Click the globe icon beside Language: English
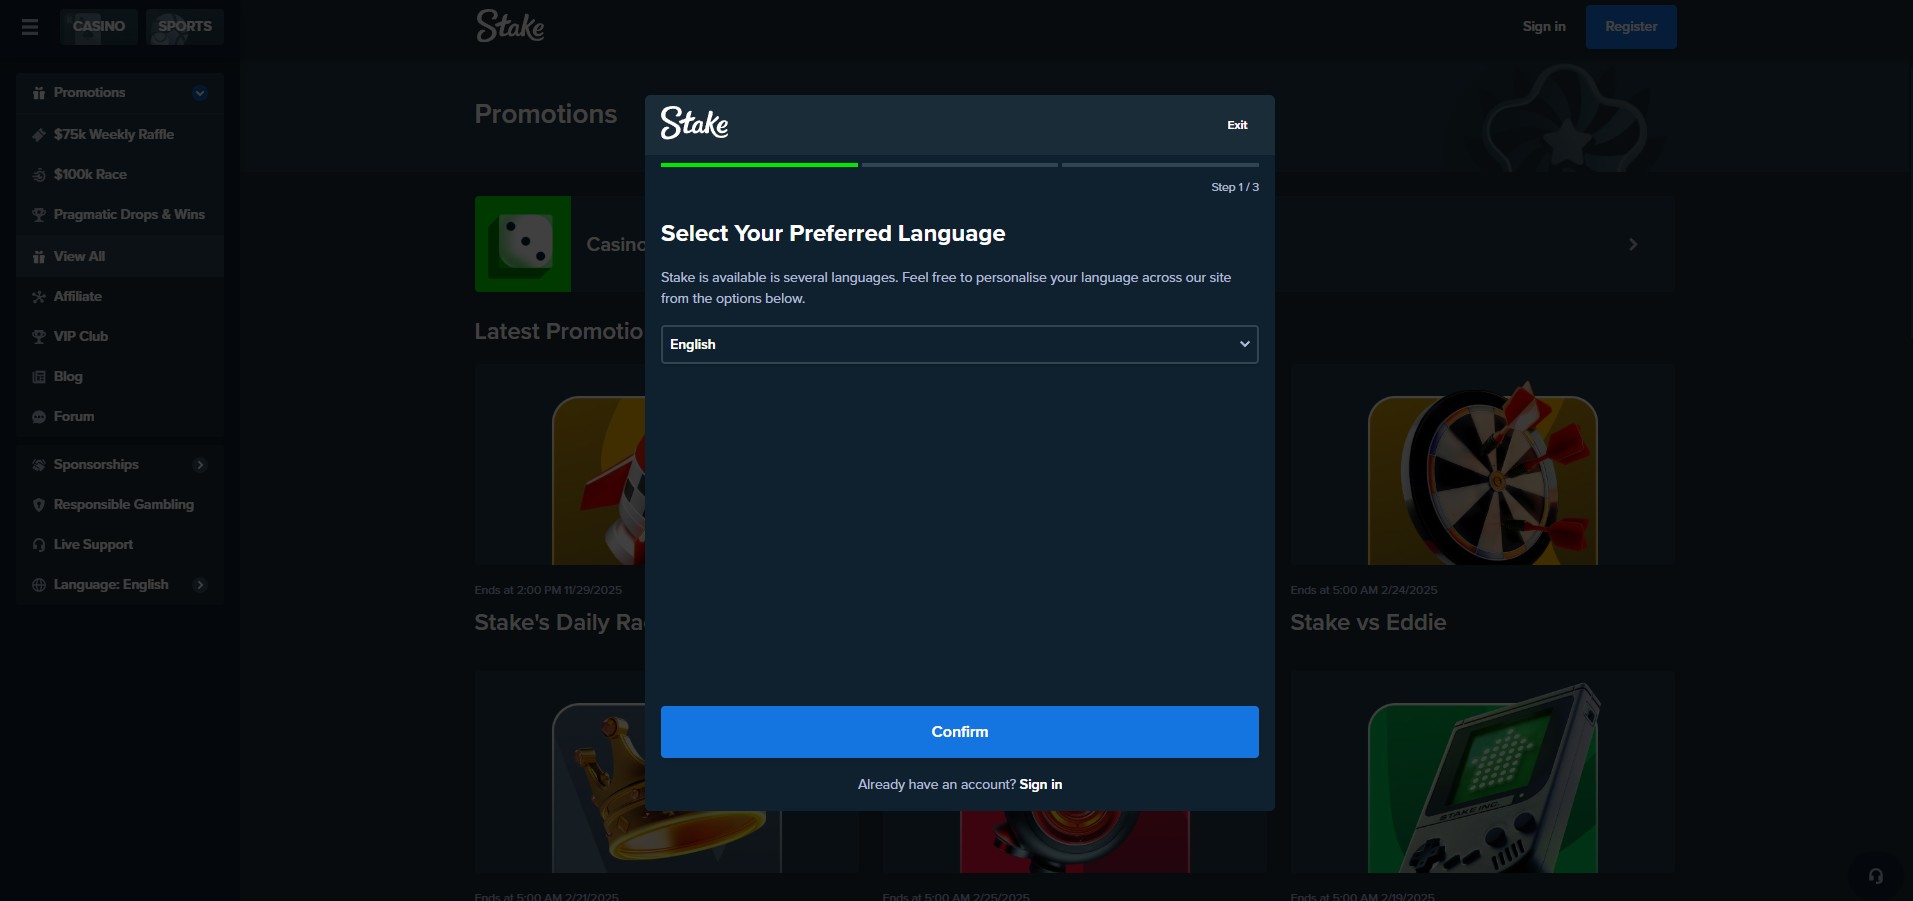Viewport: 1913px width, 901px height. pyautogui.click(x=39, y=585)
